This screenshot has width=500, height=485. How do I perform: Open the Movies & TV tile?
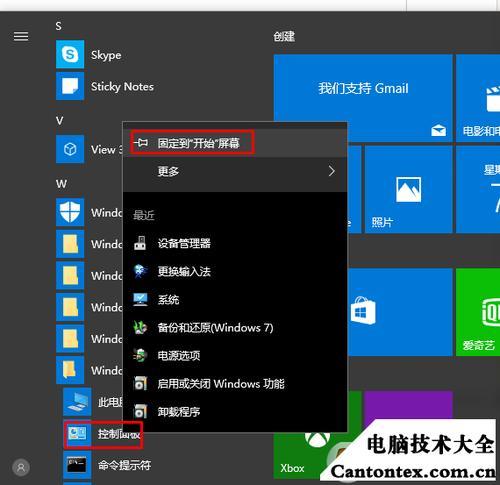[x=478, y=98]
